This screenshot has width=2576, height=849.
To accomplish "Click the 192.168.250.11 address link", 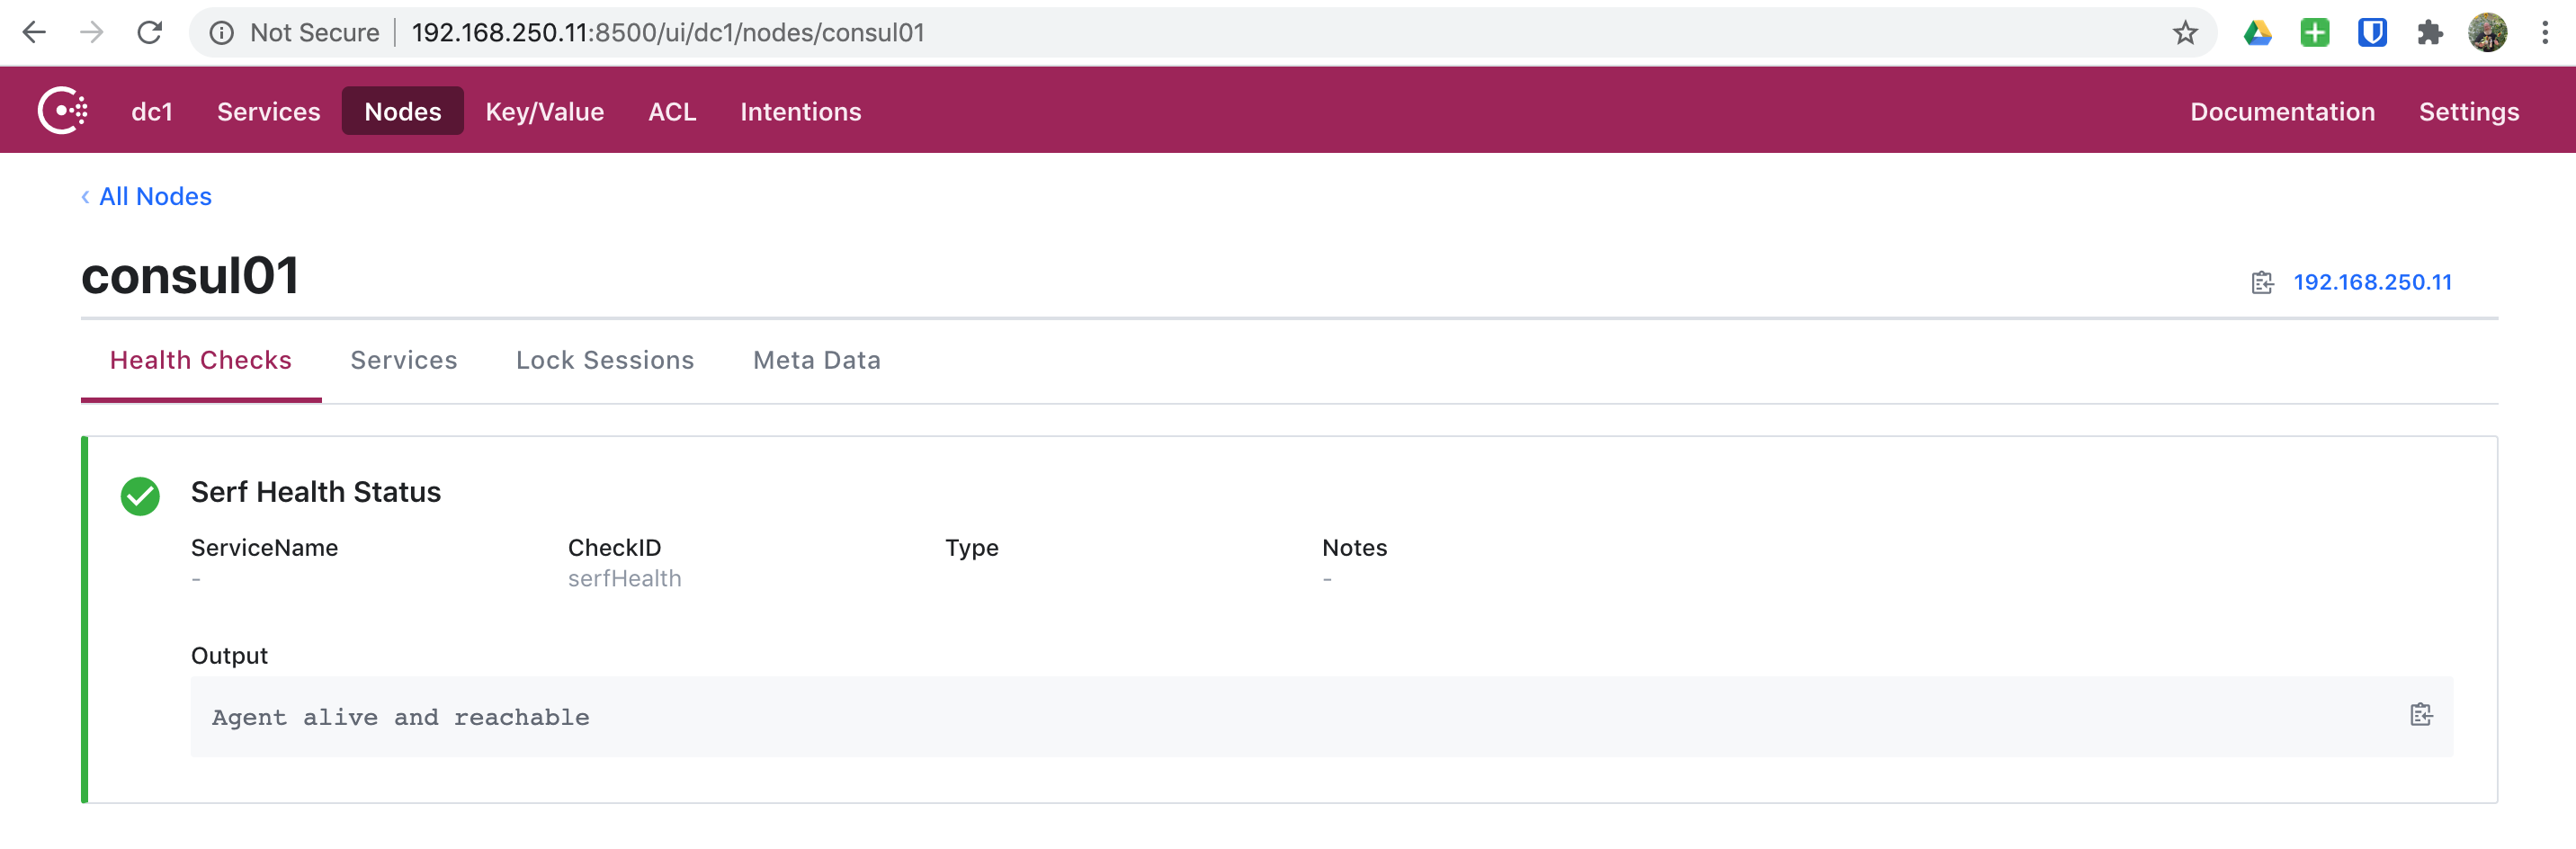I will pos(2372,283).
